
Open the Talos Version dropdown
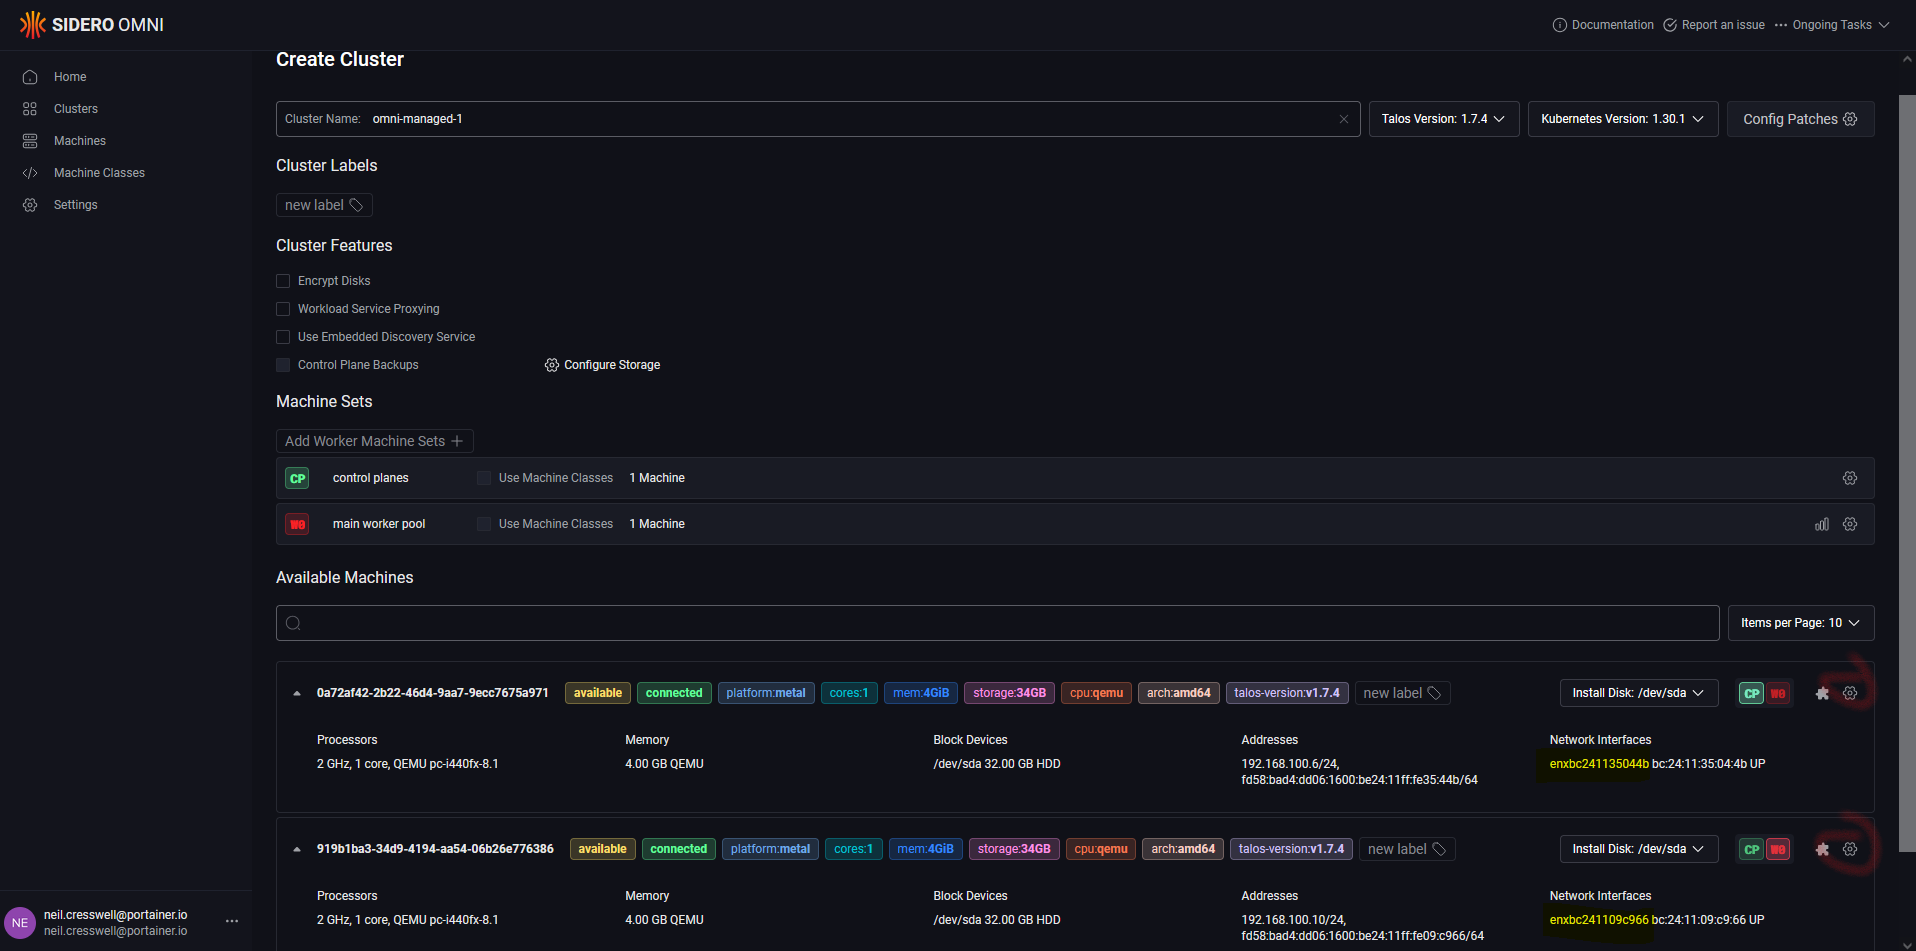(1443, 119)
